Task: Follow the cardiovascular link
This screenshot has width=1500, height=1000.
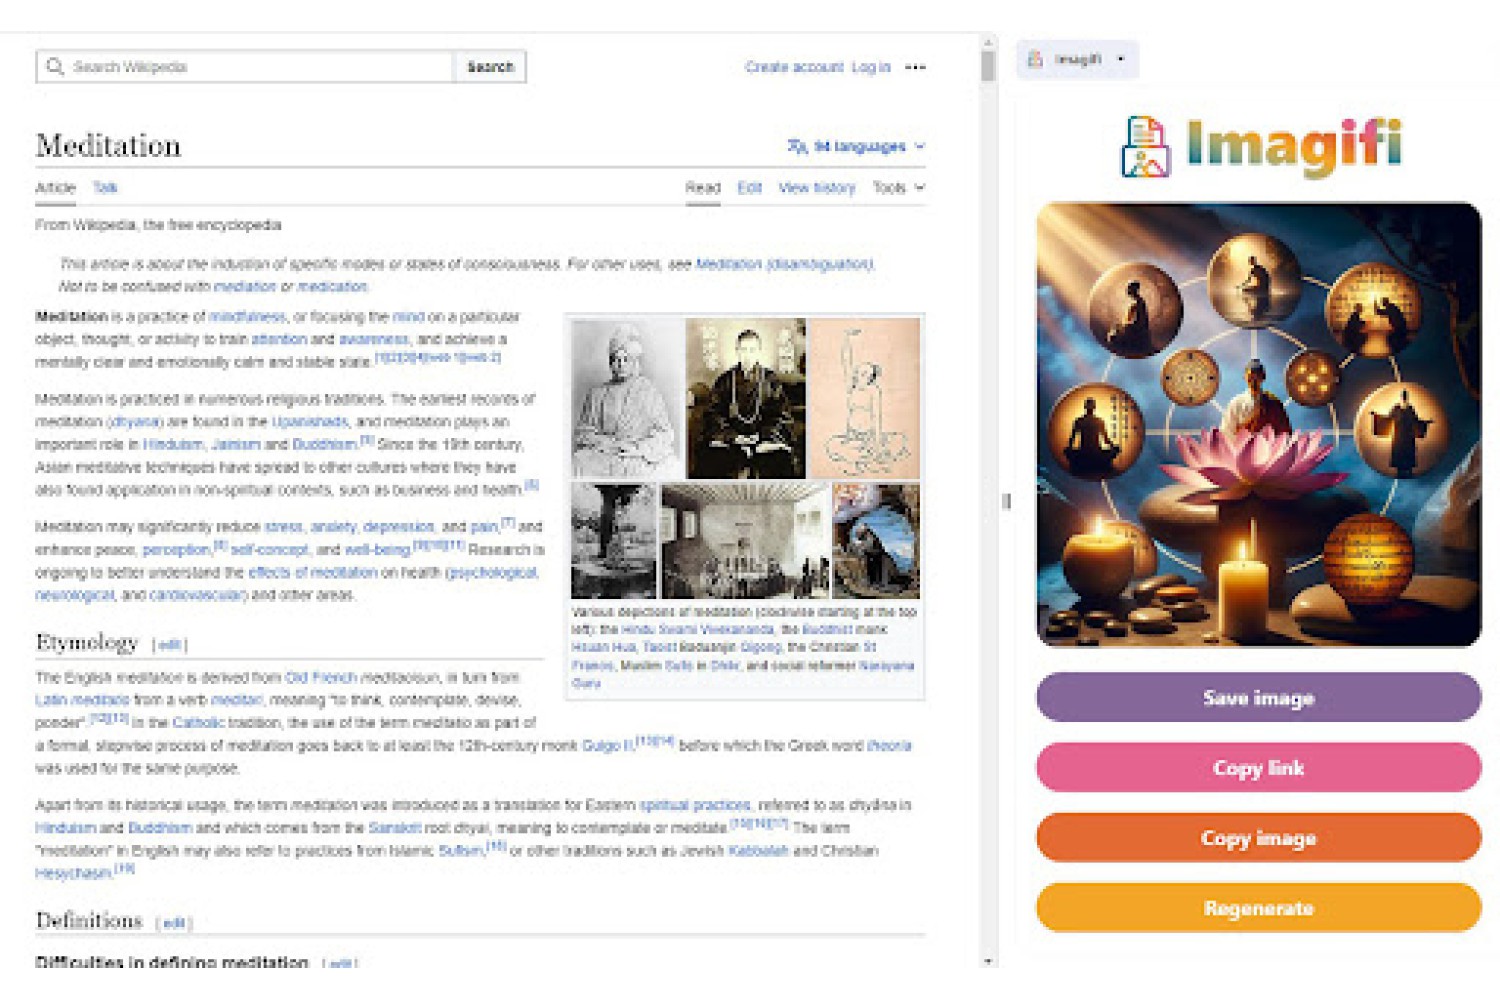Action: click(x=196, y=595)
